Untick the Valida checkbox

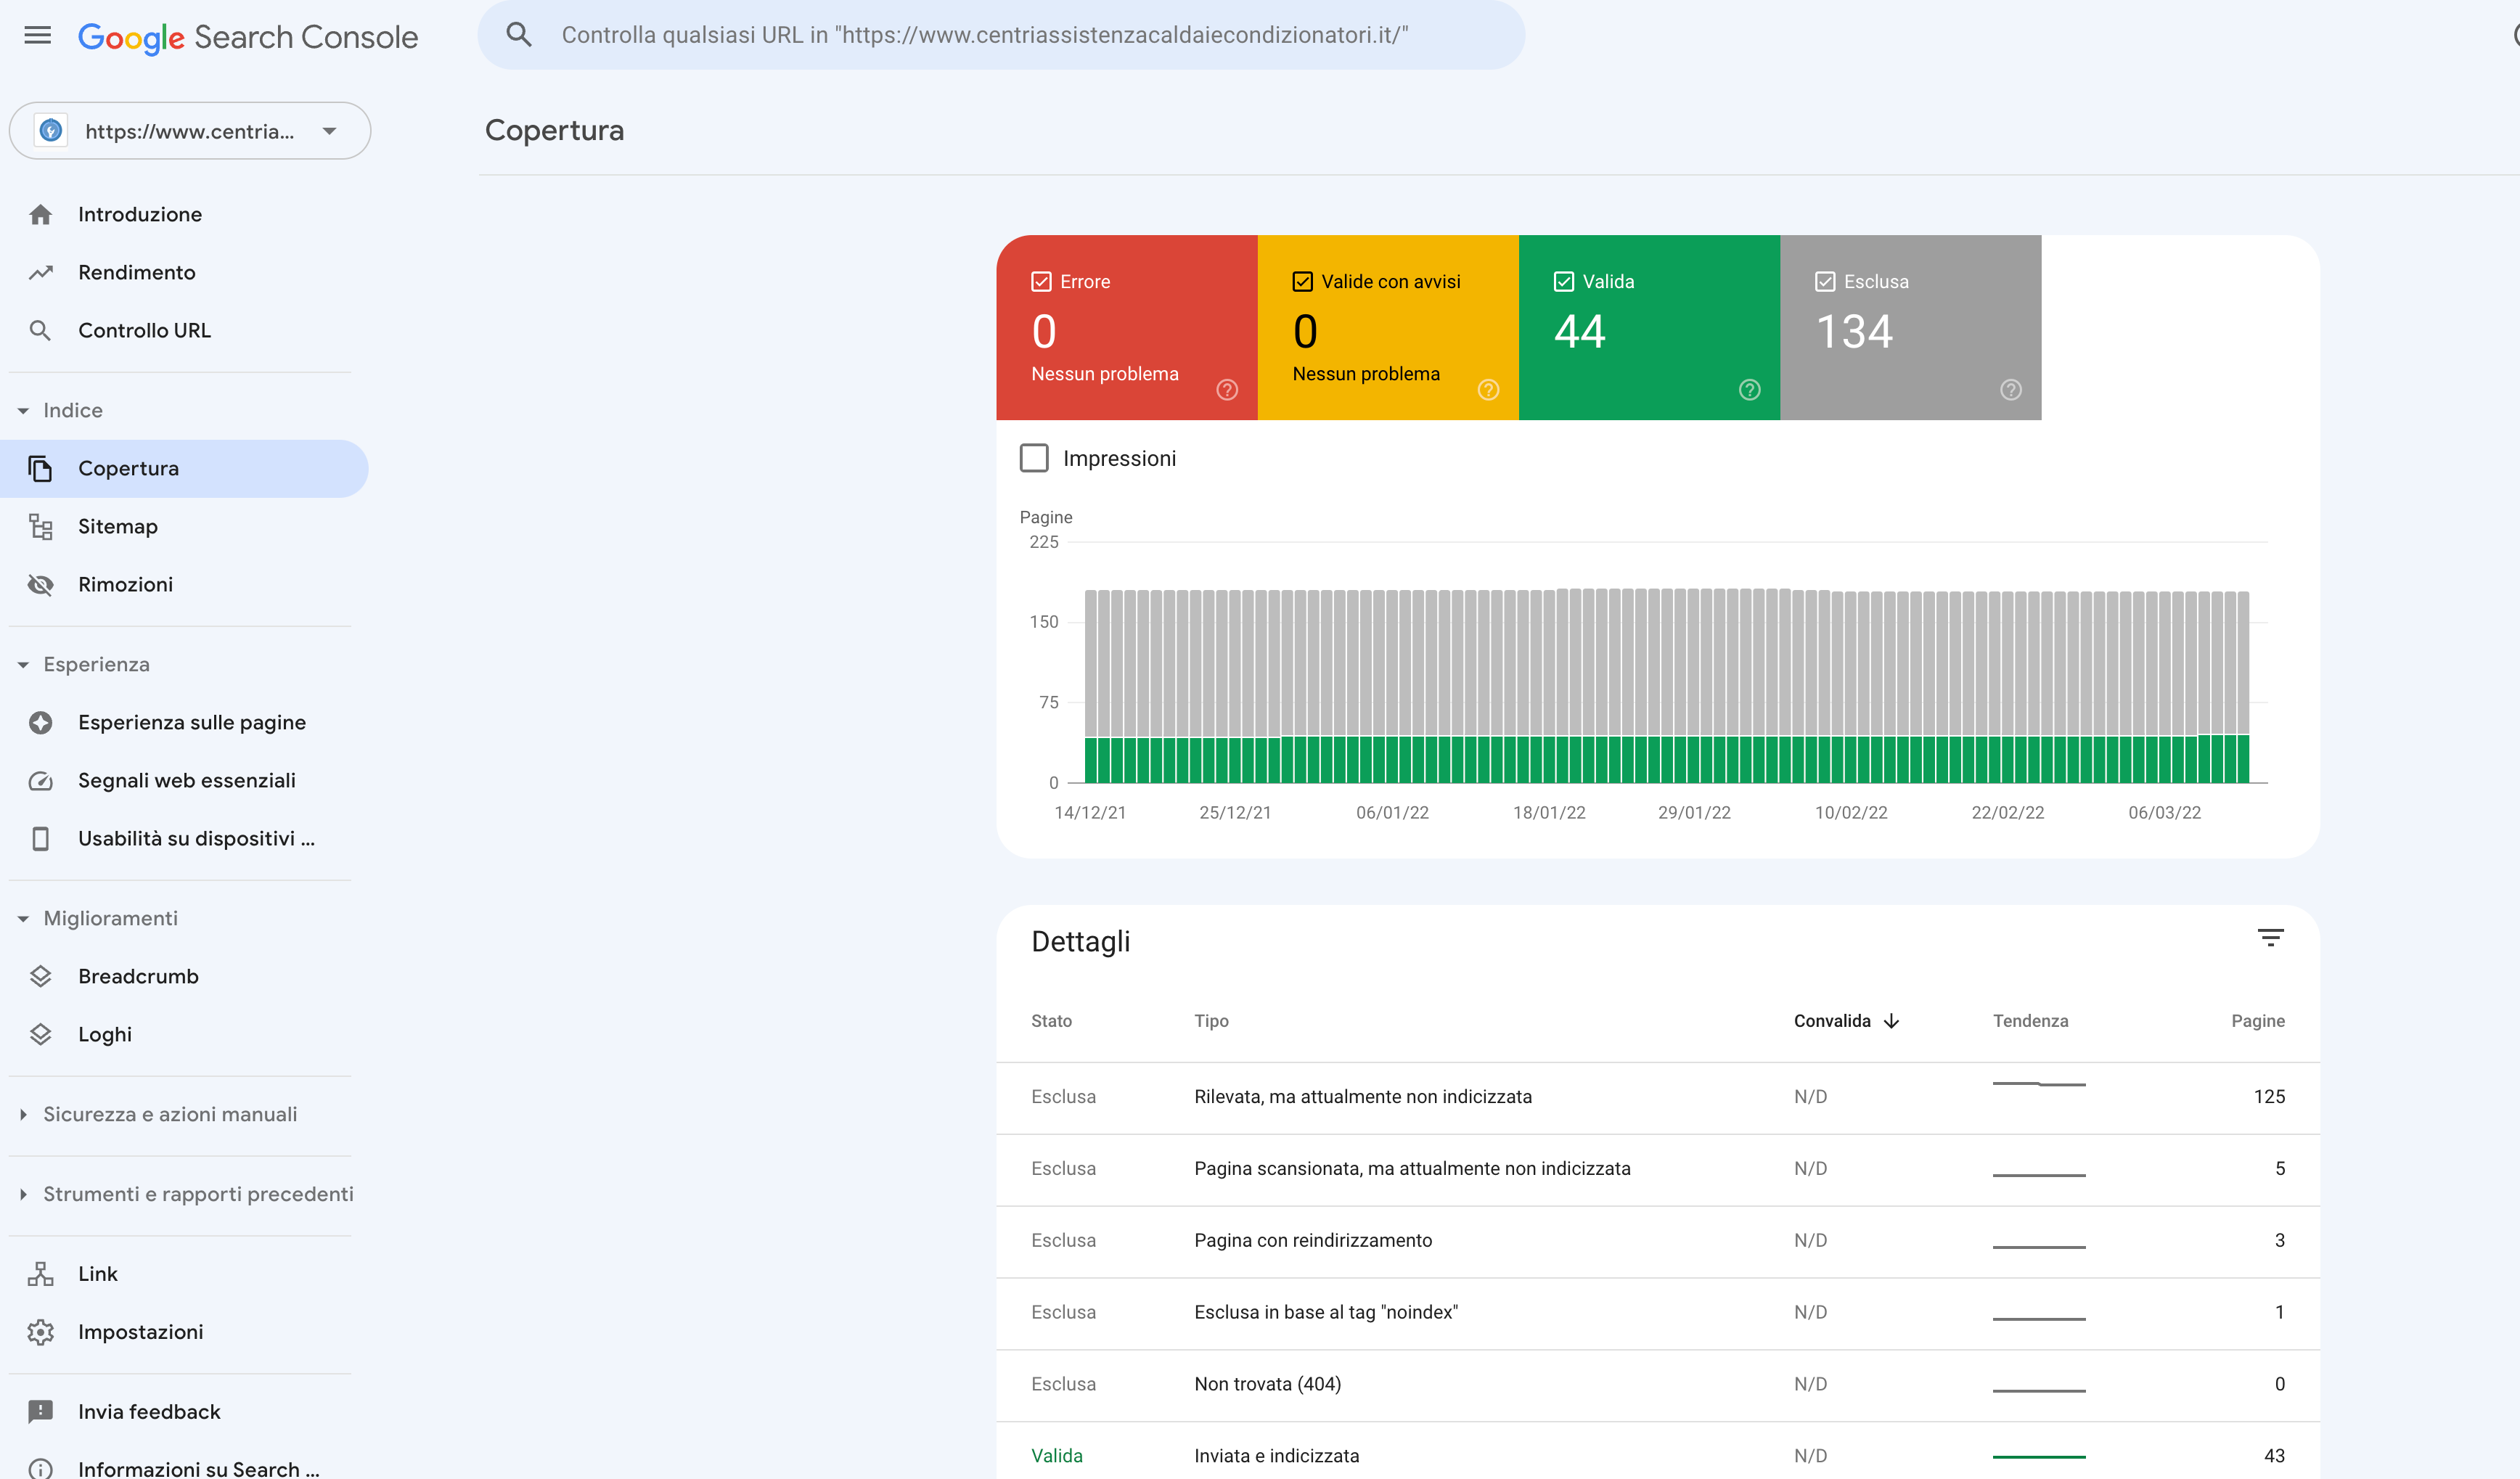1563,281
